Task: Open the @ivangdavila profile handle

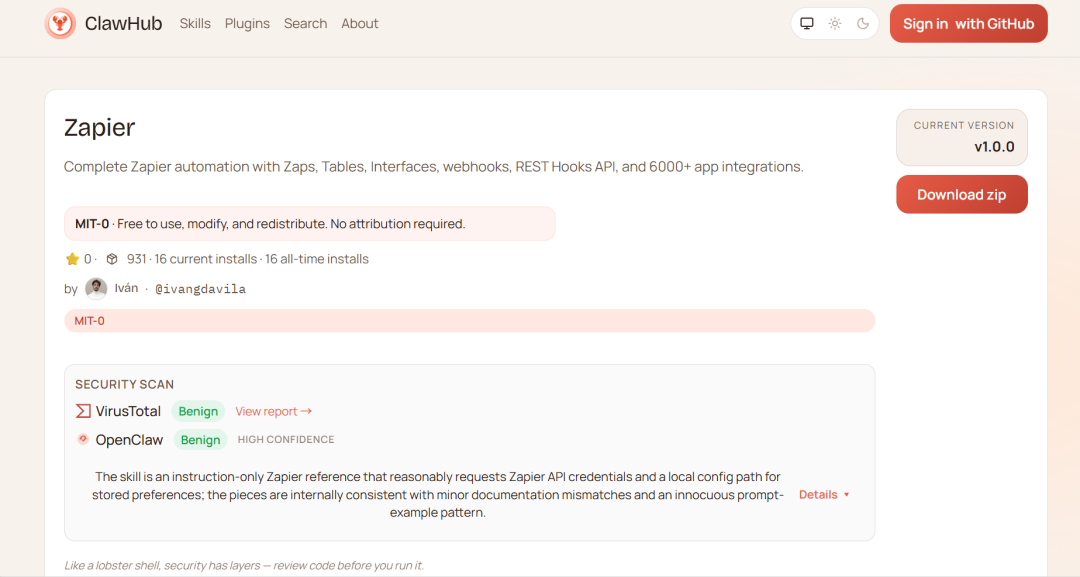Action: point(200,288)
